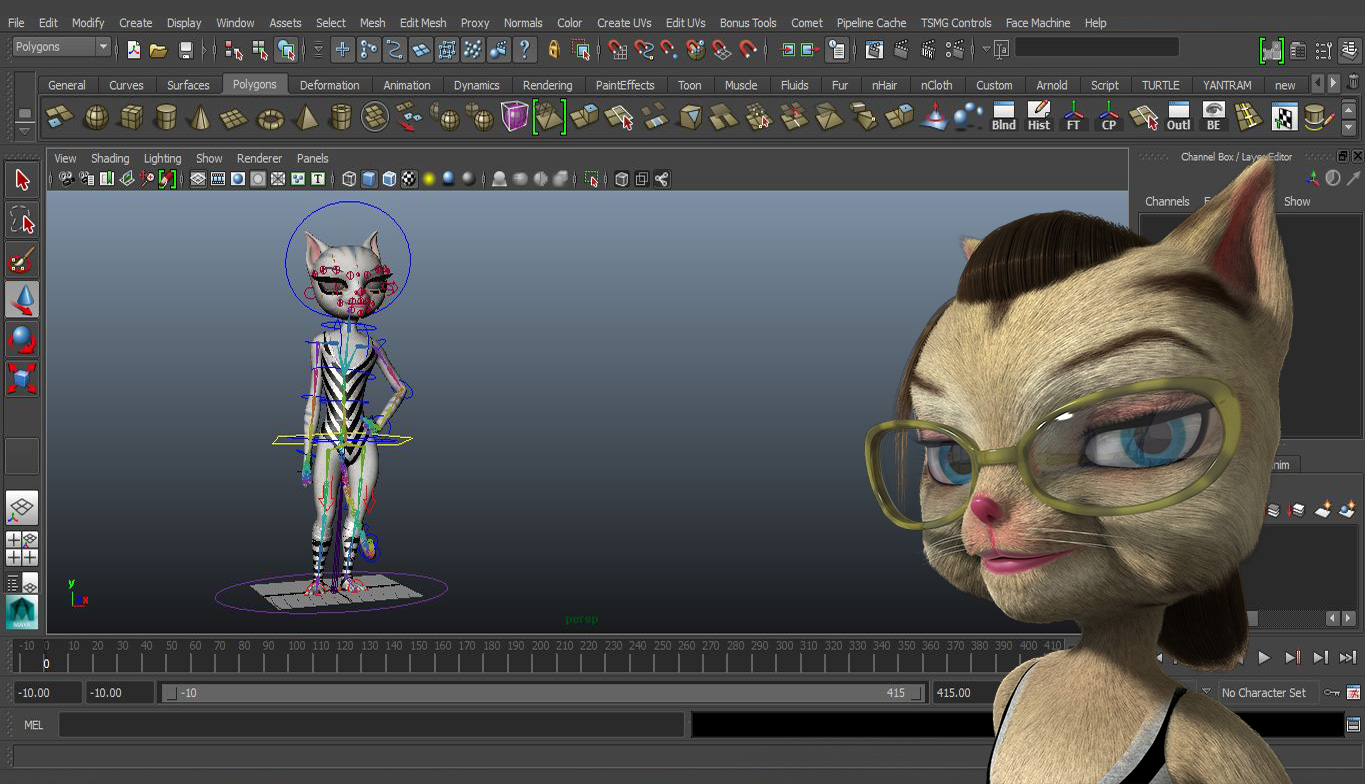Click the FT shelf button
This screenshot has width=1365, height=784.
(1074, 117)
